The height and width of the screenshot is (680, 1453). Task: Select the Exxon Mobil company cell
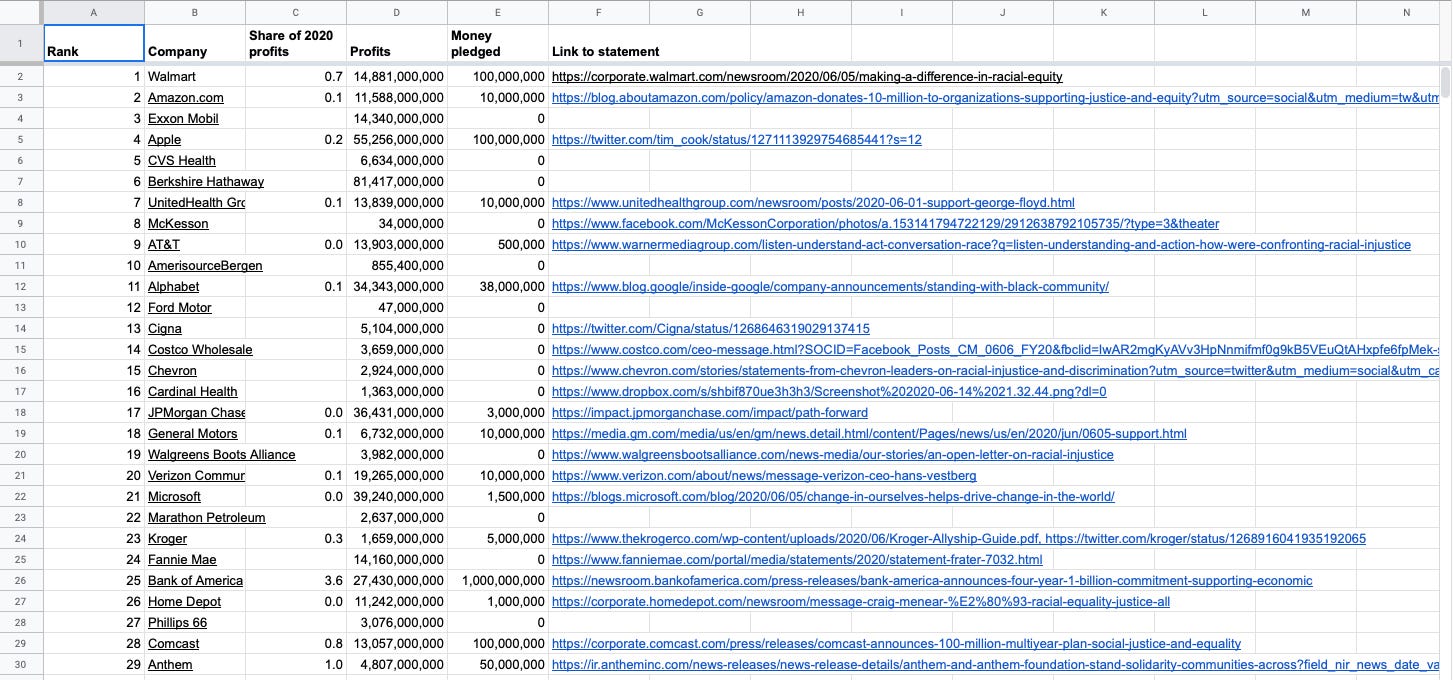[x=195, y=119]
